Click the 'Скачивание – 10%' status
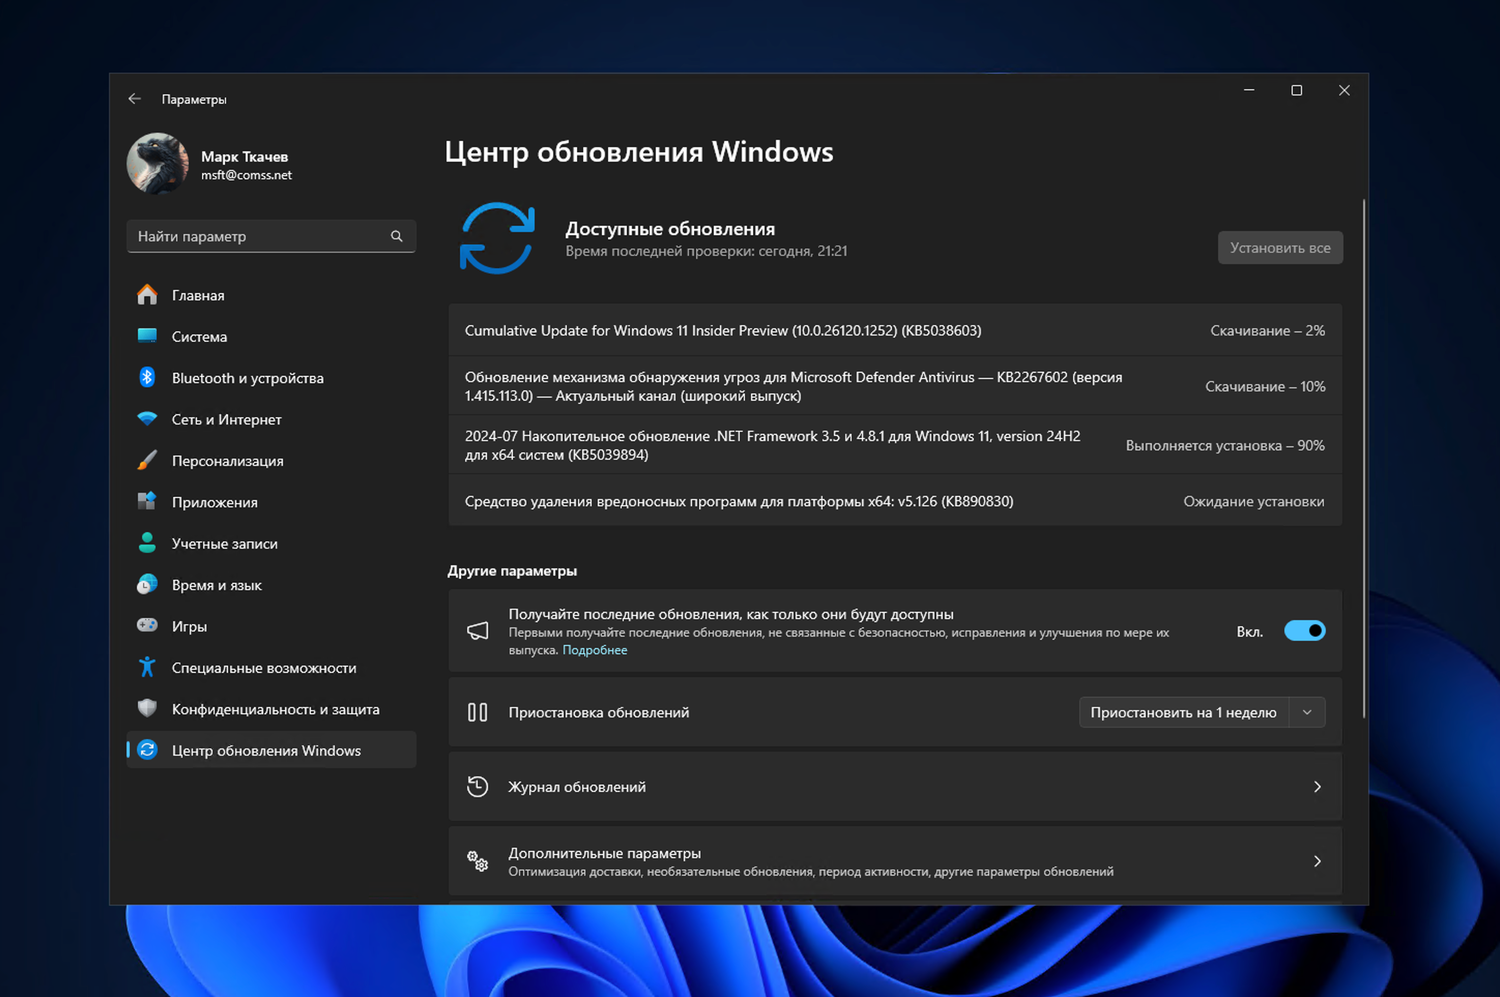Screen dimensions: 1500x997 [1265, 386]
